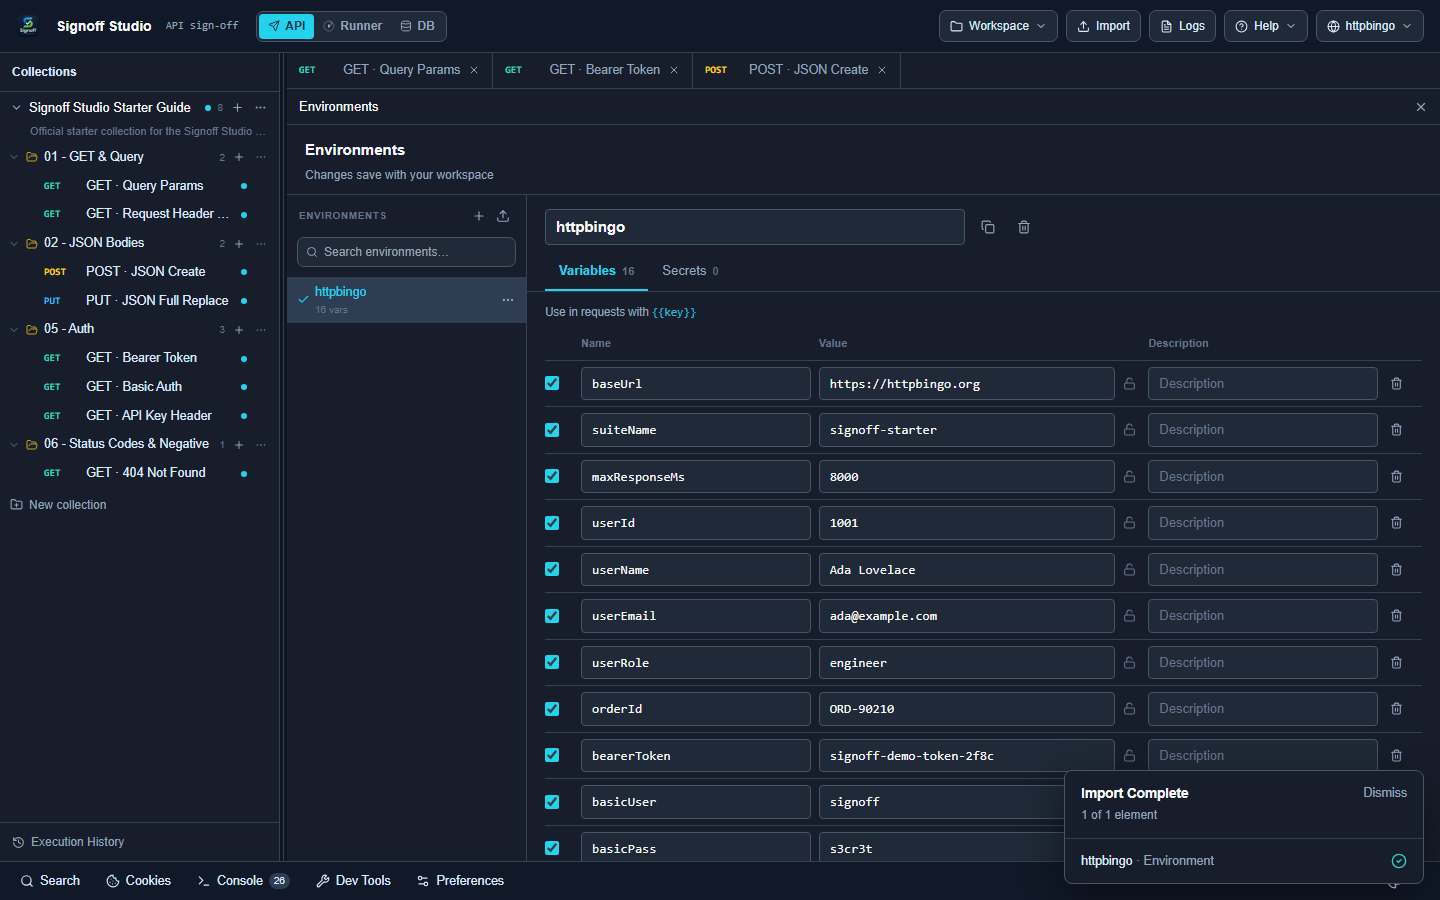The height and width of the screenshot is (900, 1440).
Task: Import environment via upload icon in Environments list
Action: 503,216
